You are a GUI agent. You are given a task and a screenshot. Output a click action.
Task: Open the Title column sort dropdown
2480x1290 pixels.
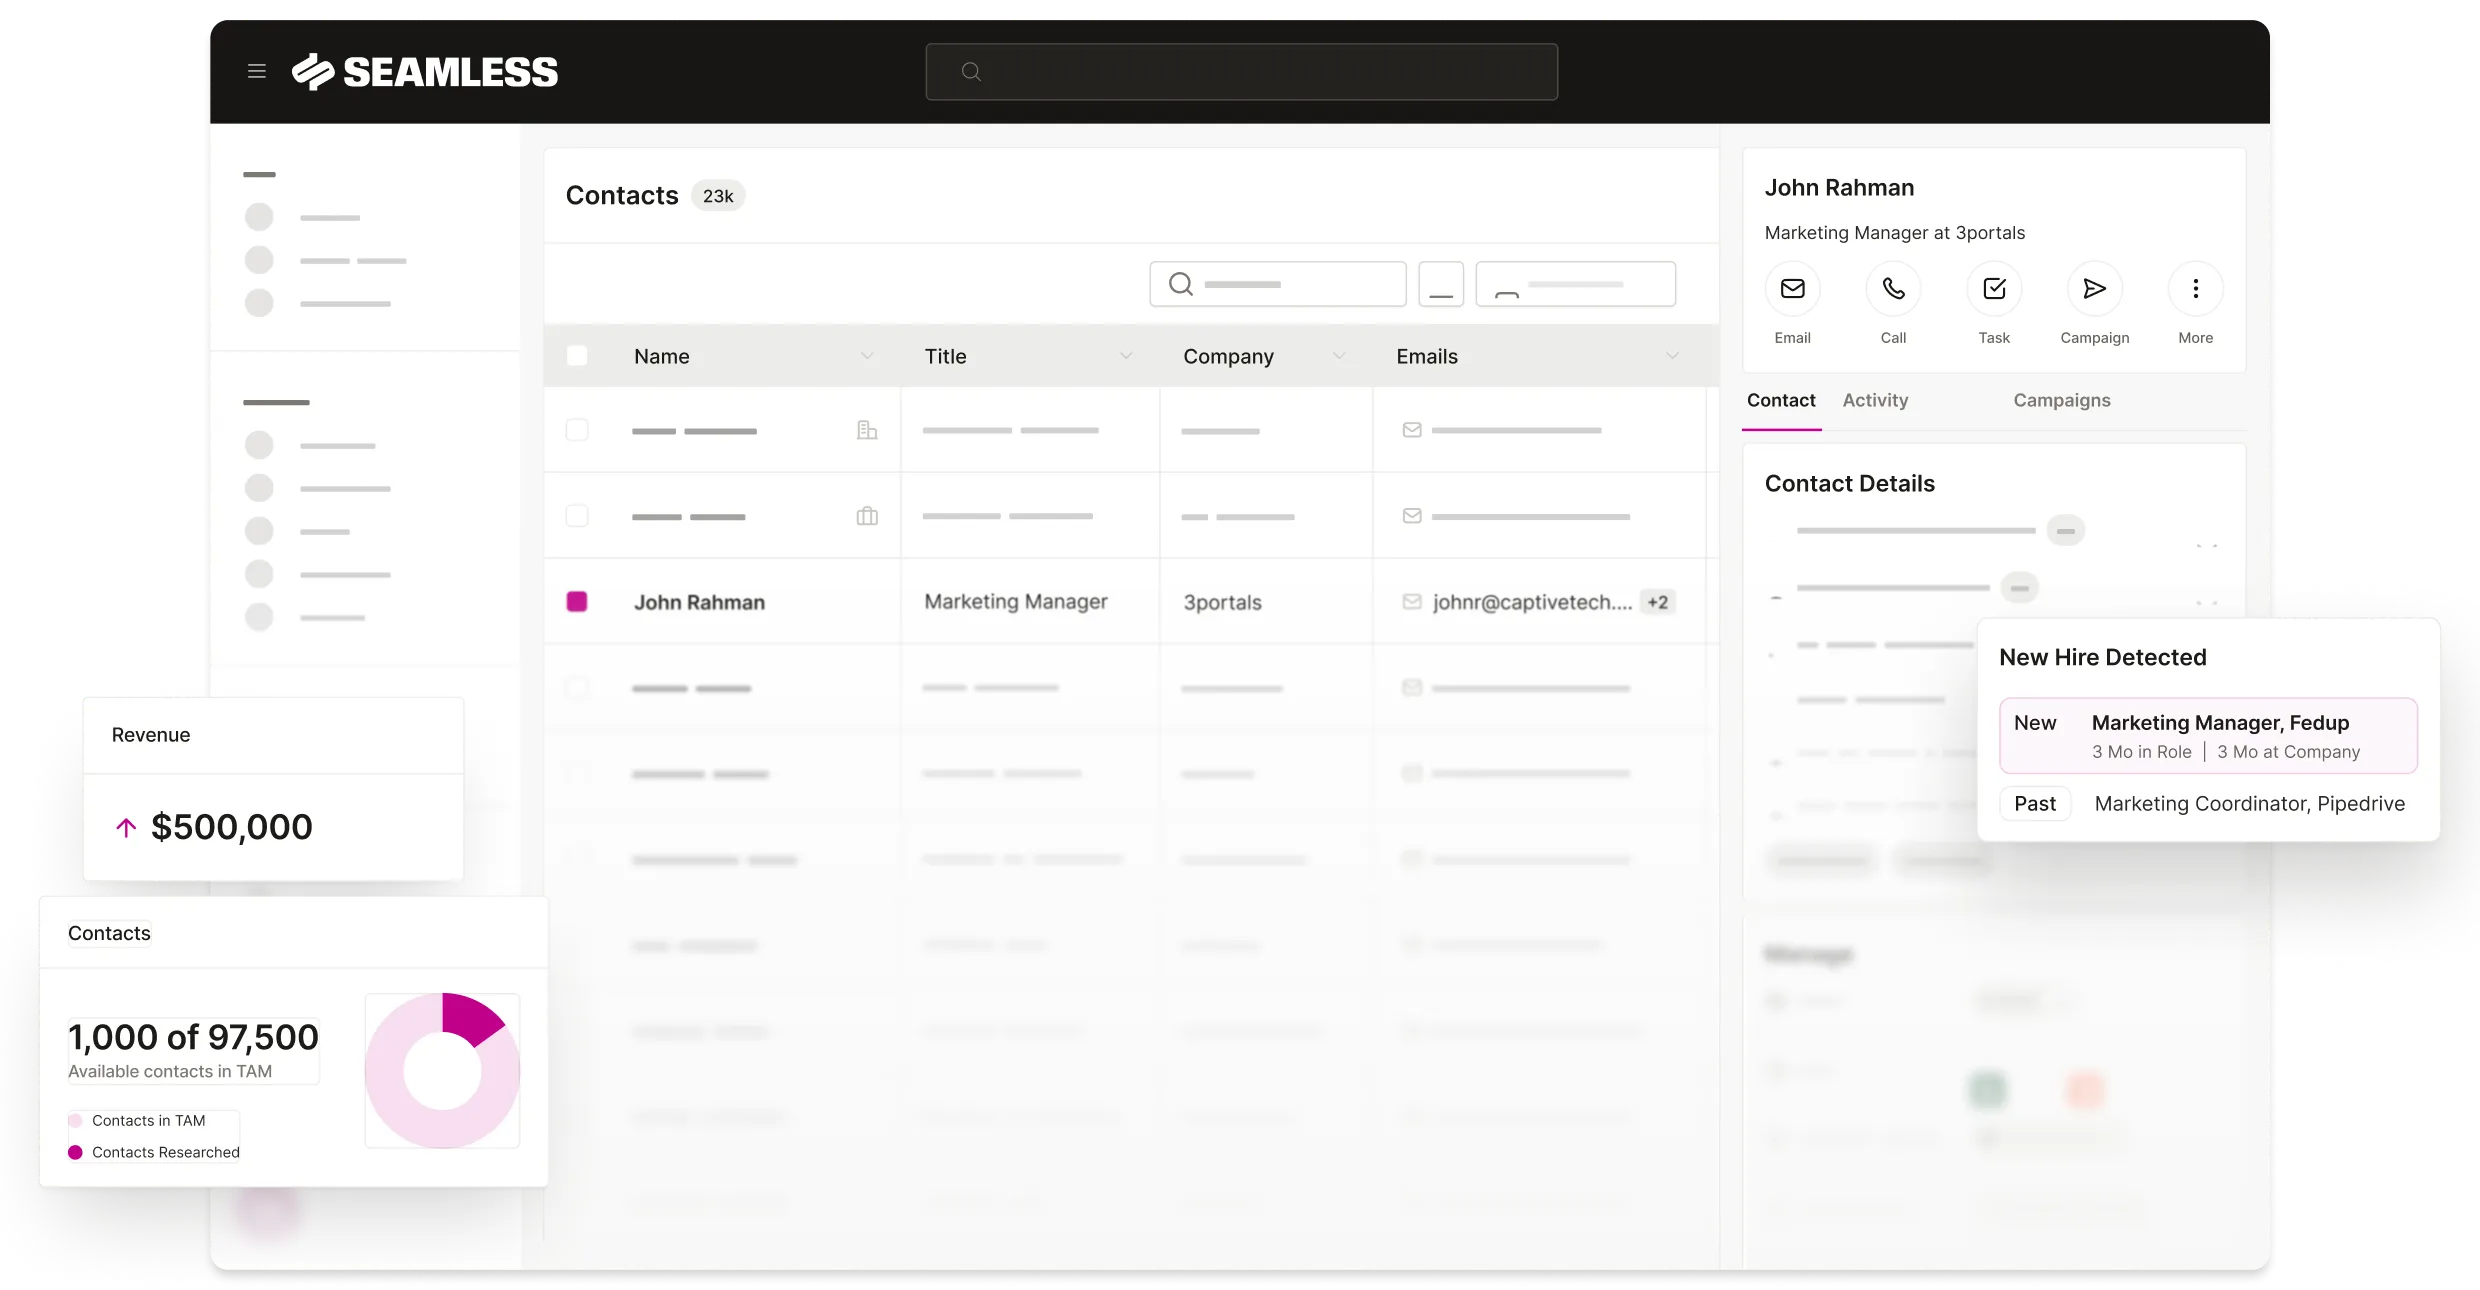tap(1126, 355)
